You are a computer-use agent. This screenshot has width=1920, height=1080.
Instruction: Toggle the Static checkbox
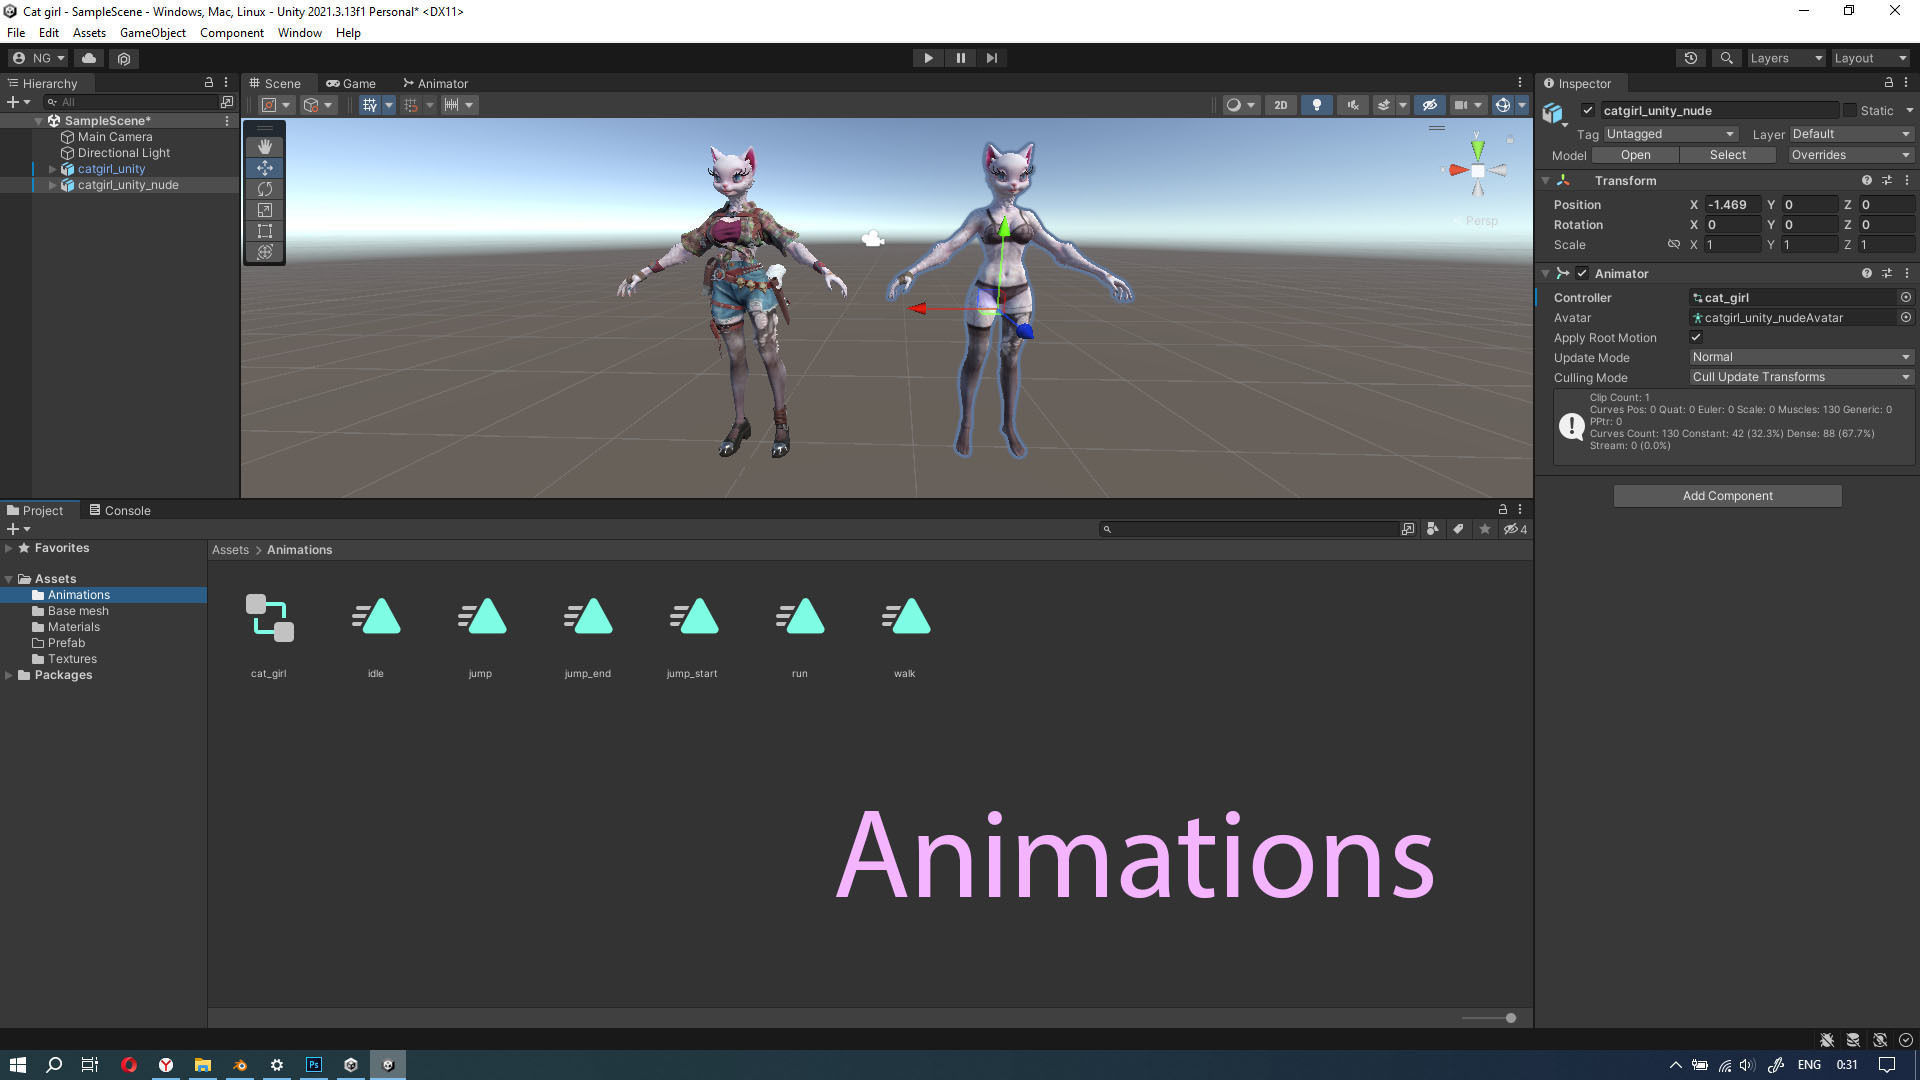[x=1849, y=110]
